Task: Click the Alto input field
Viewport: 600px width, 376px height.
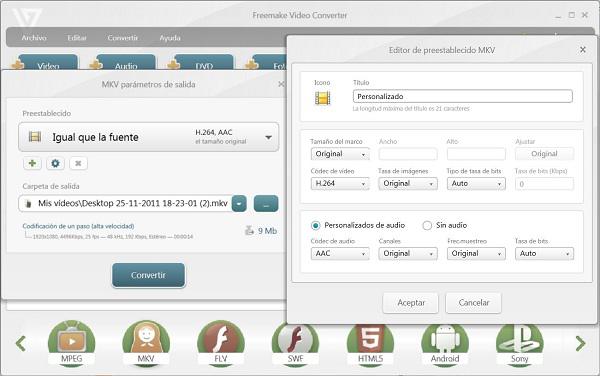Action: [476, 154]
